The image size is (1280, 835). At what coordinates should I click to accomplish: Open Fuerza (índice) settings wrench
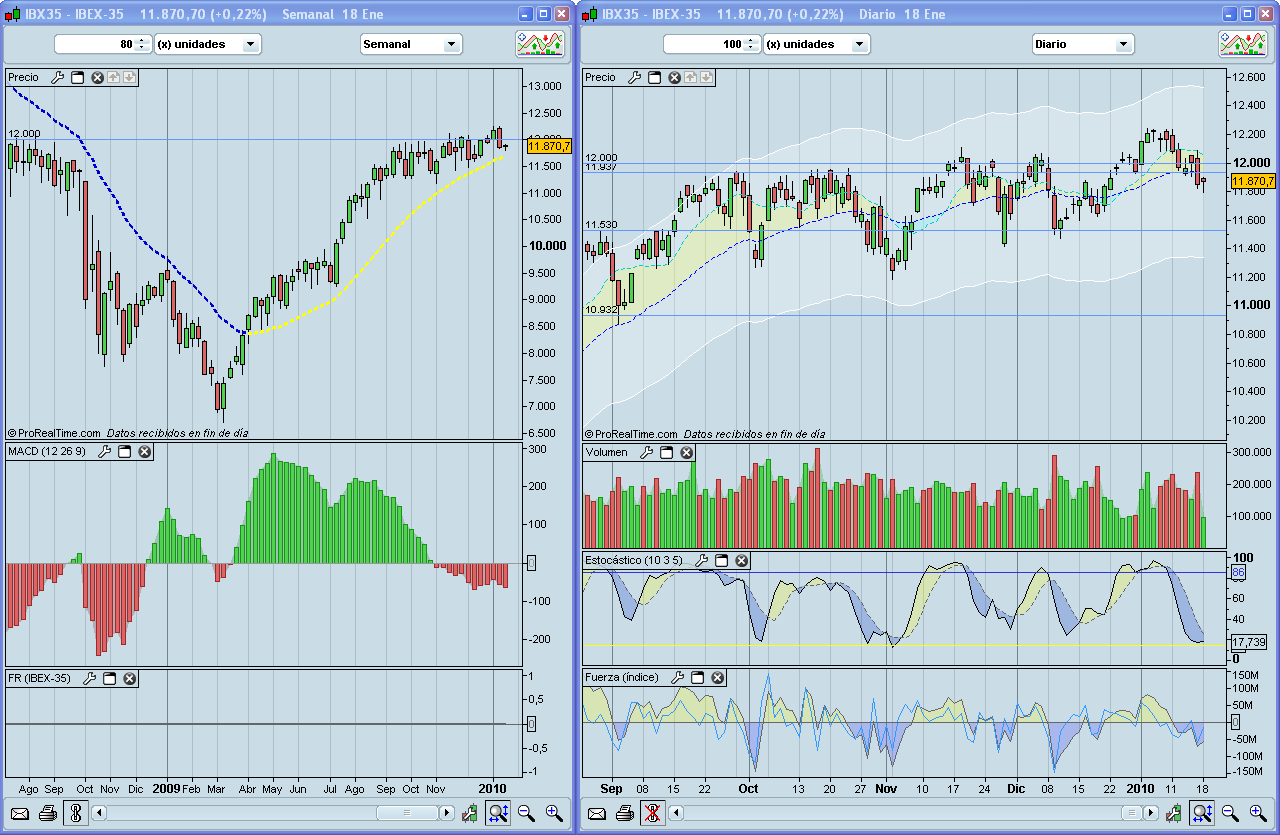pyautogui.click(x=678, y=677)
